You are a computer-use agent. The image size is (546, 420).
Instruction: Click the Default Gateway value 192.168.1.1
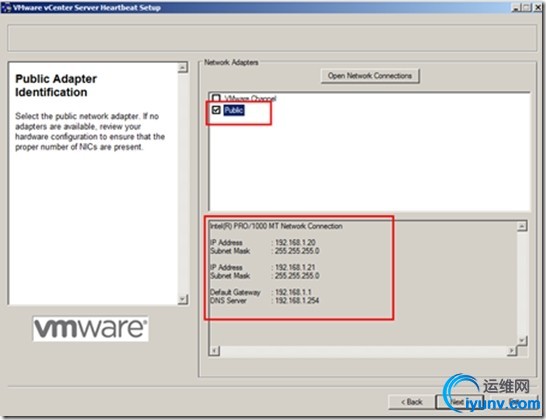tap(293, 292)
